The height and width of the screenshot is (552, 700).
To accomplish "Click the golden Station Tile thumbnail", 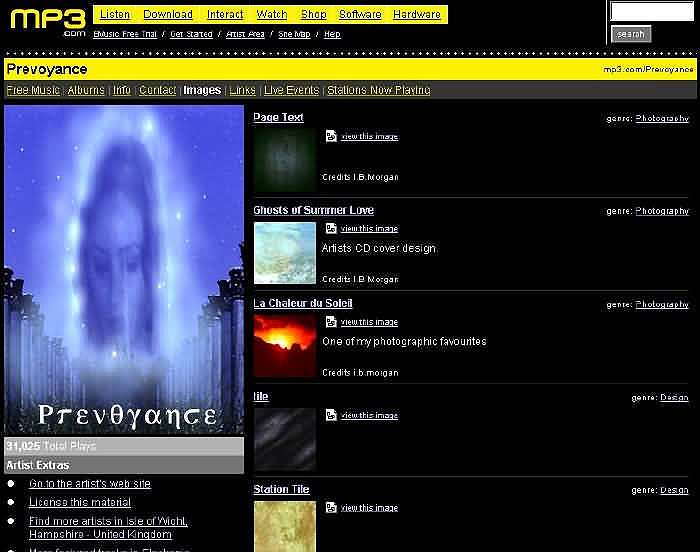I will coord(285,526).
